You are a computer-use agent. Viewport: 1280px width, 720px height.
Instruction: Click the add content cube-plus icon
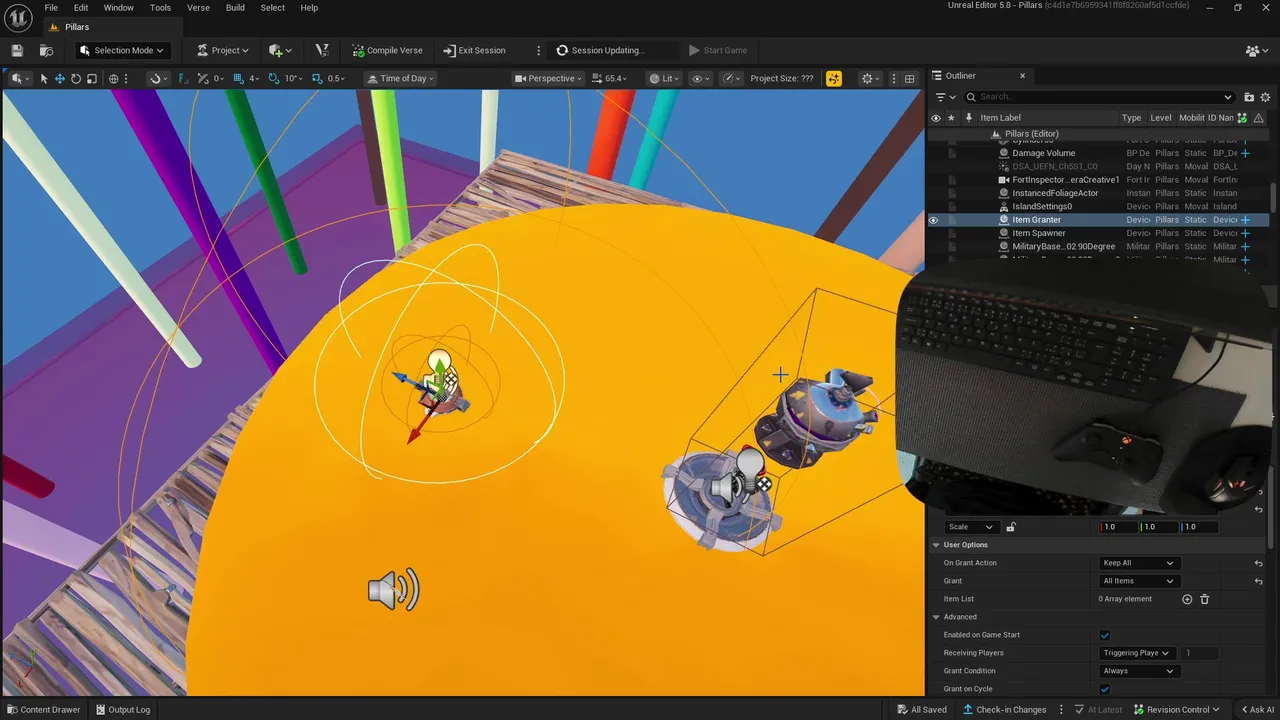click(275, 50)
